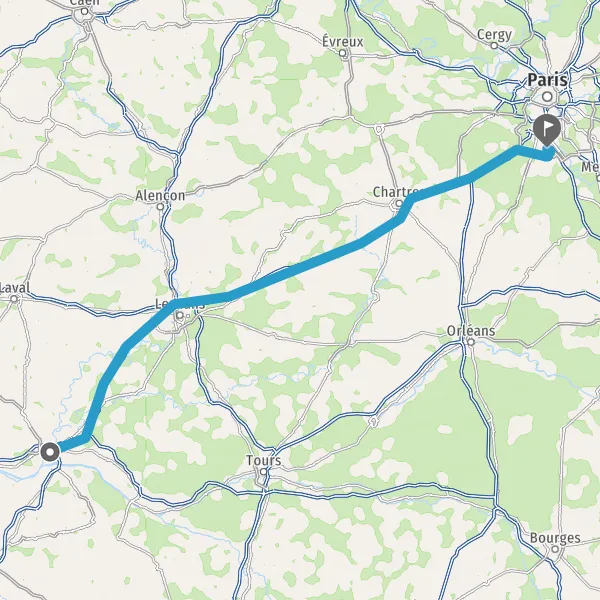The width and height of the screenshot is (600, 600).
Task: Select the Orléans city dot marker
Action: click(x=471, y=342)
